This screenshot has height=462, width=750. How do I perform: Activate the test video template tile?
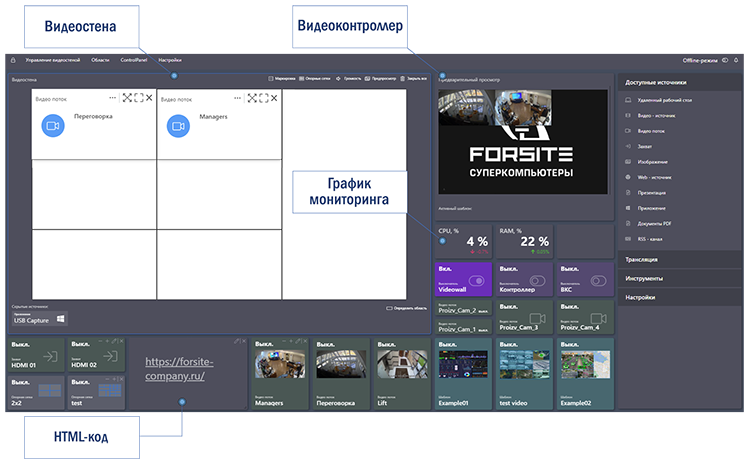(524, 374)
